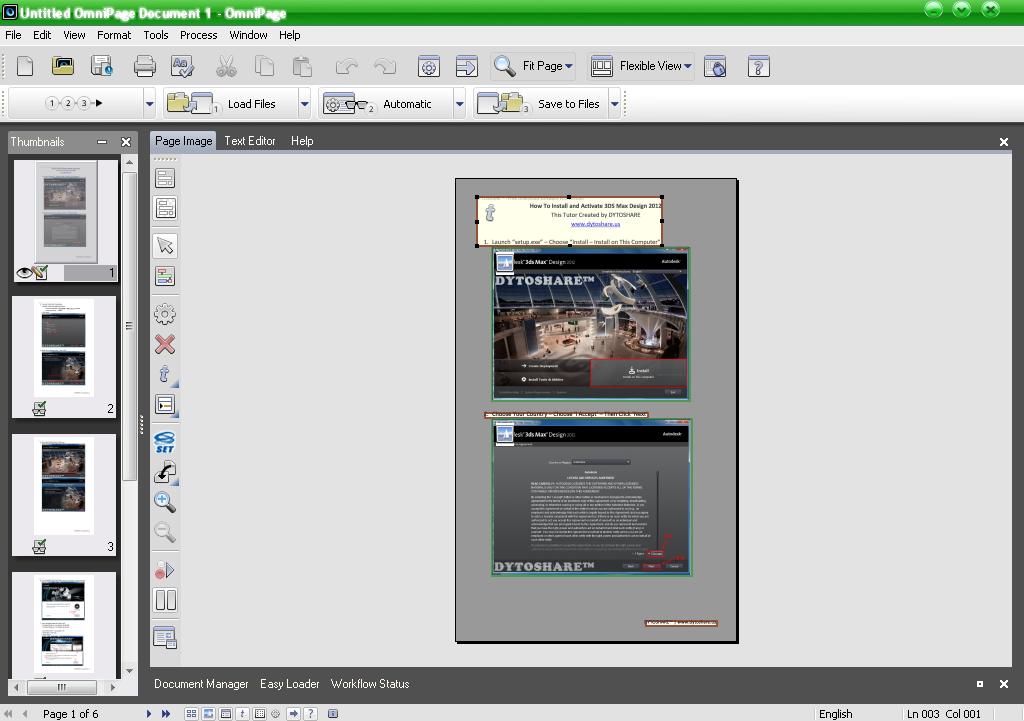Go to next page arrow
The image size is (1024, 721).
[149, 714]
